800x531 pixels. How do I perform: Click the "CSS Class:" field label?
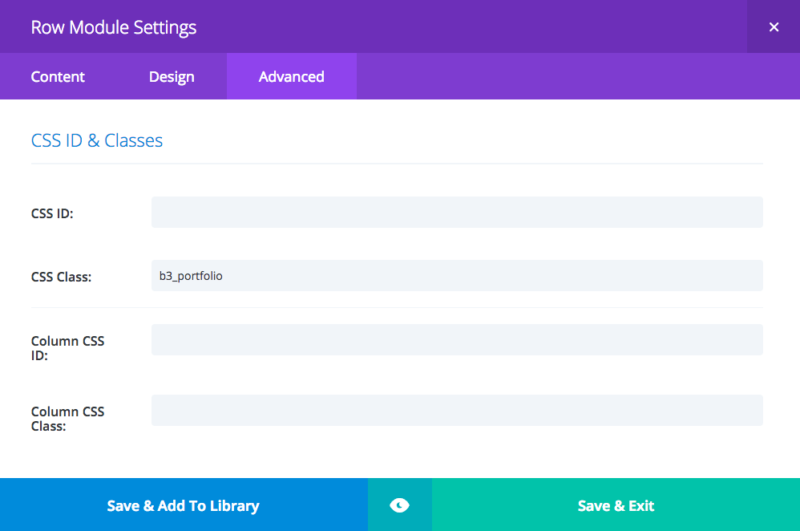click(x=61, y=277)
